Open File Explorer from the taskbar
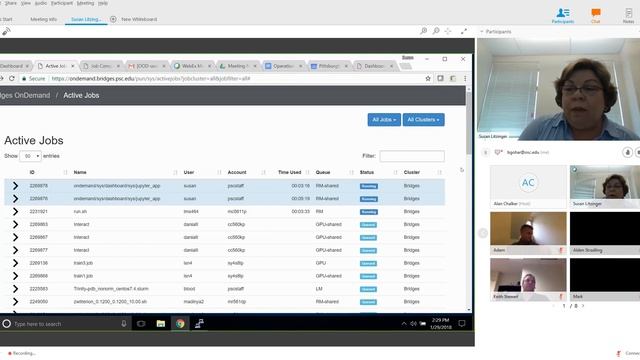 (x=161, y=324)
